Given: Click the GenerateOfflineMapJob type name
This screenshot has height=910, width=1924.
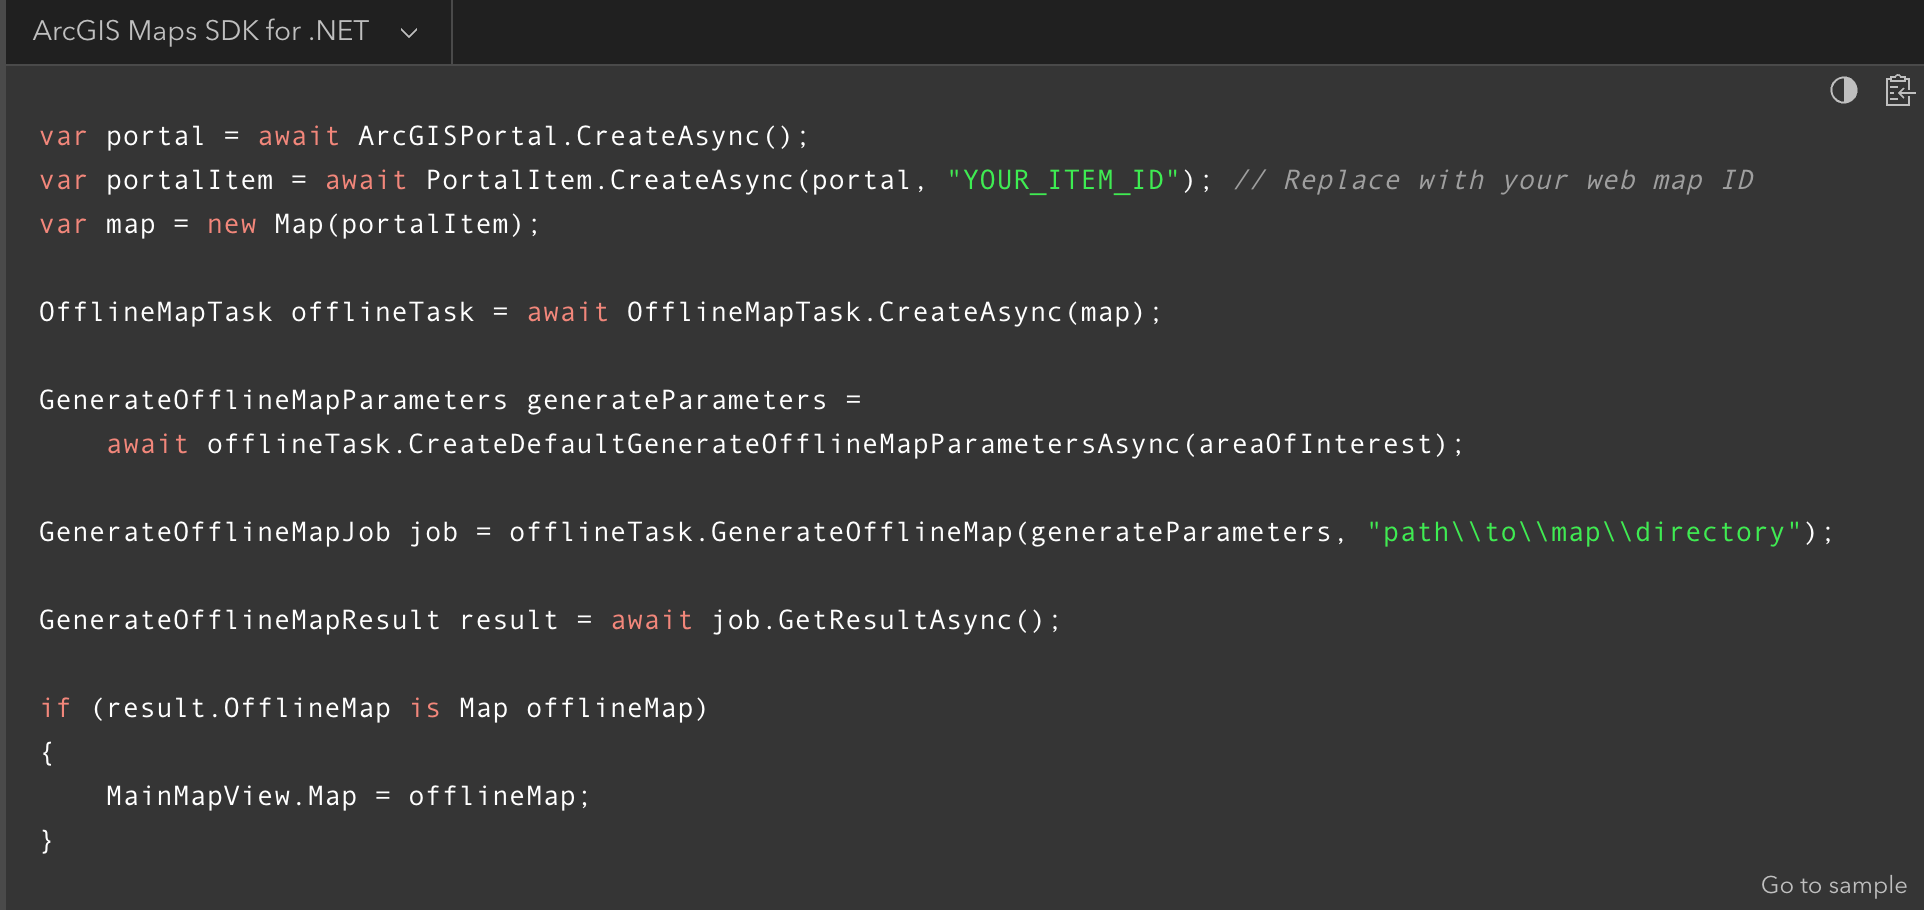Looking at the screenshot, I should (214, 532).
